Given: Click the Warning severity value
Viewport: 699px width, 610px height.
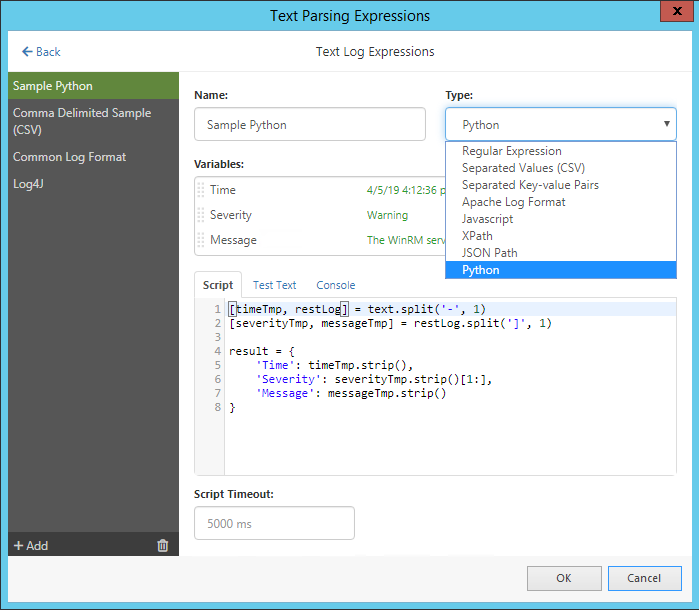Looking at the screenshot, I should 387,215.
